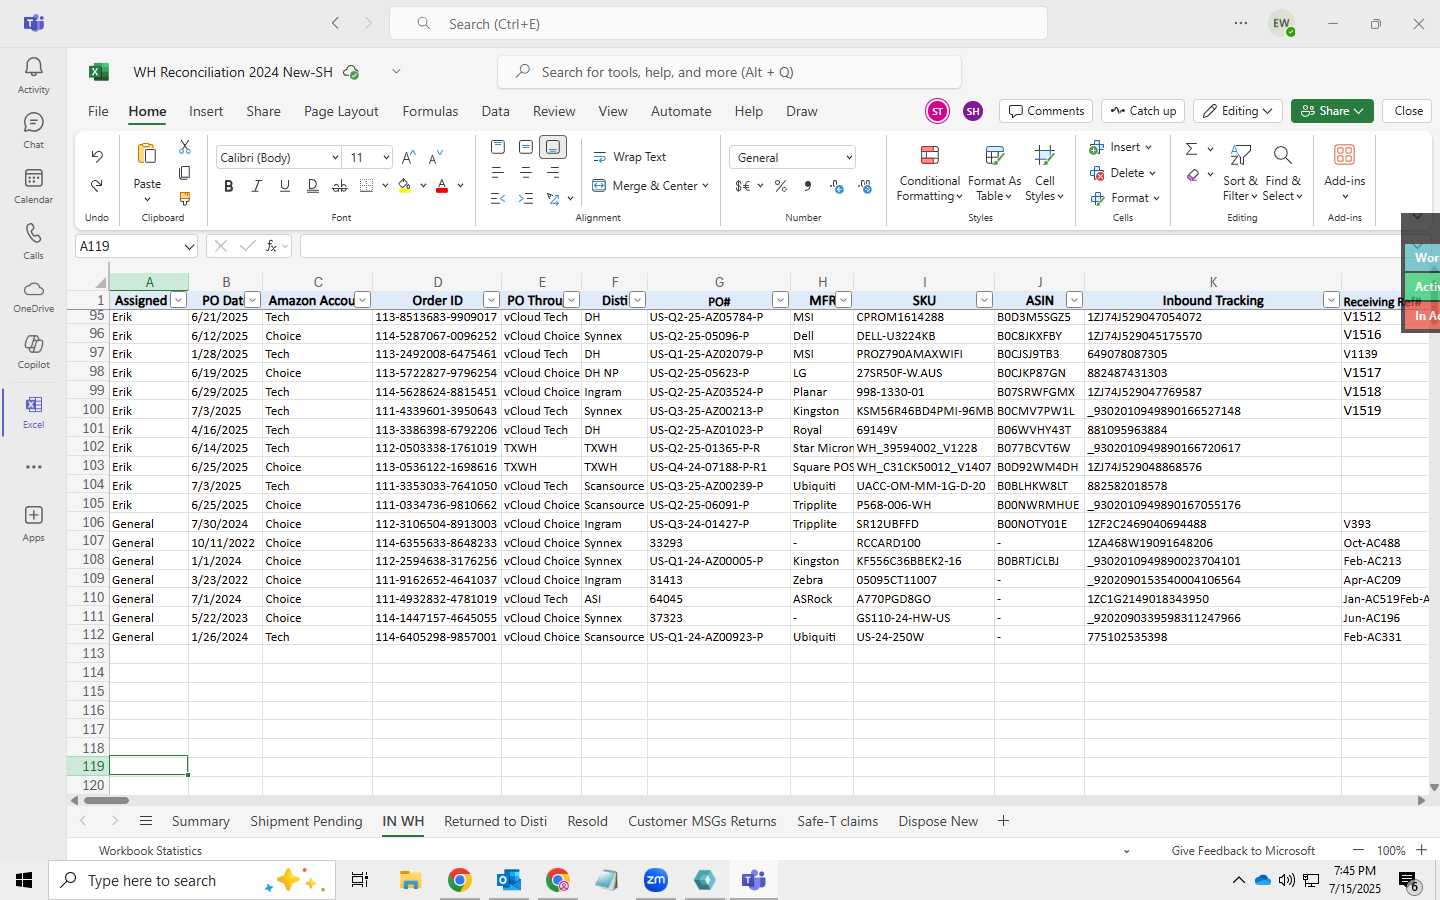
Task: Toggle bottom vertical alignment
Action: click(553, 147)
